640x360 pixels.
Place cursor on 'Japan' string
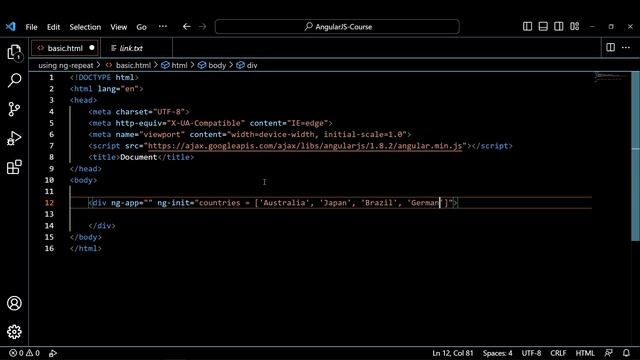coord(335,203)
